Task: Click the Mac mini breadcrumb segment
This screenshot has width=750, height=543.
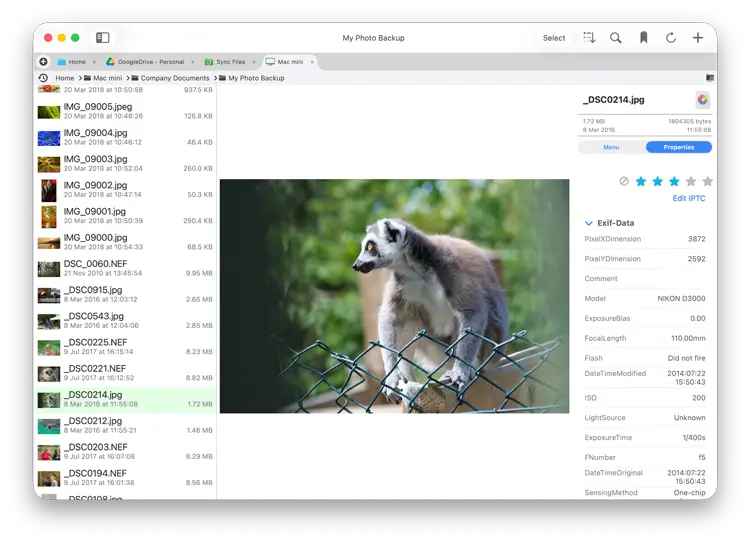Action: 107,78
